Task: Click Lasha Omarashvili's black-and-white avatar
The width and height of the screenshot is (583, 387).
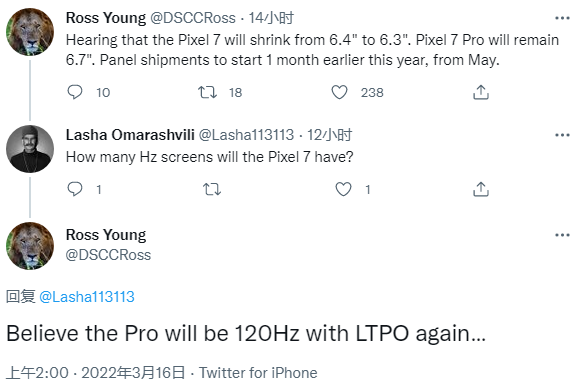Action: tap(30, 149)
